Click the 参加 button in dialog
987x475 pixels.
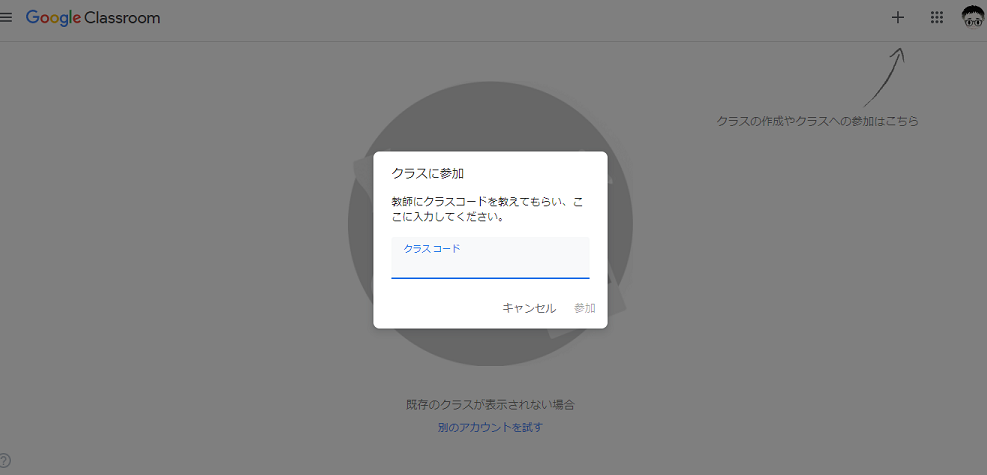pyautogui.click(x=585, y=308)
